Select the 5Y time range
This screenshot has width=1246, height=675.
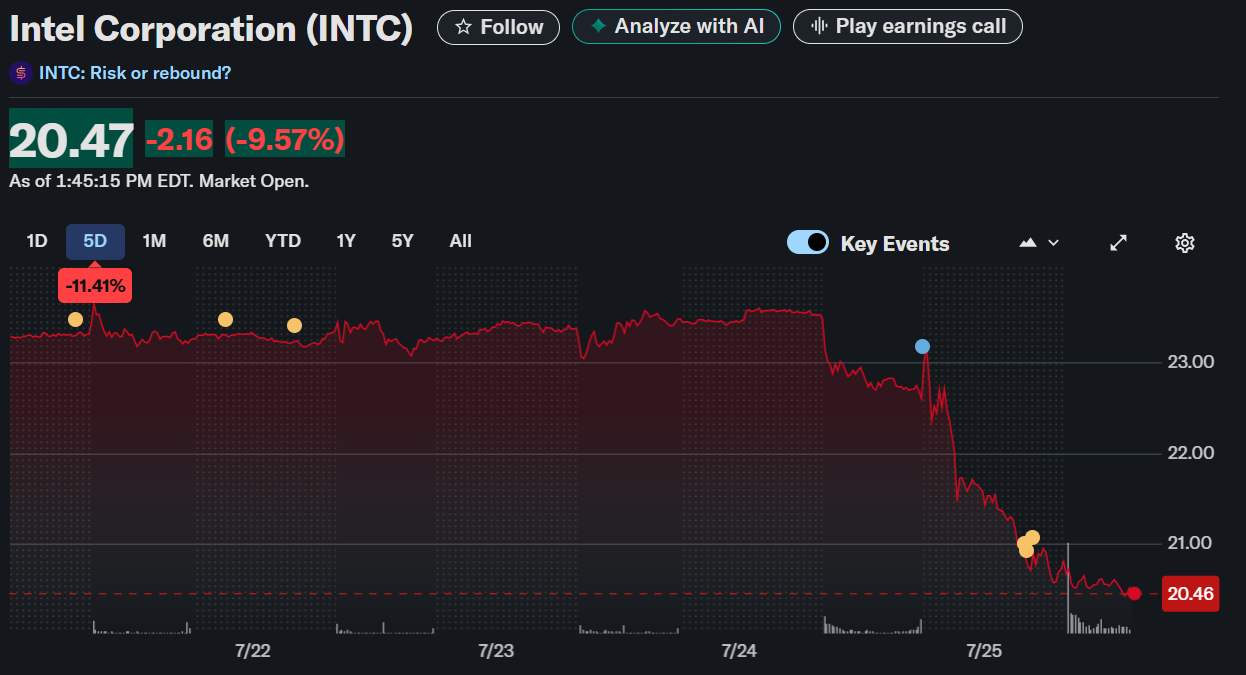tap(402, 241)
